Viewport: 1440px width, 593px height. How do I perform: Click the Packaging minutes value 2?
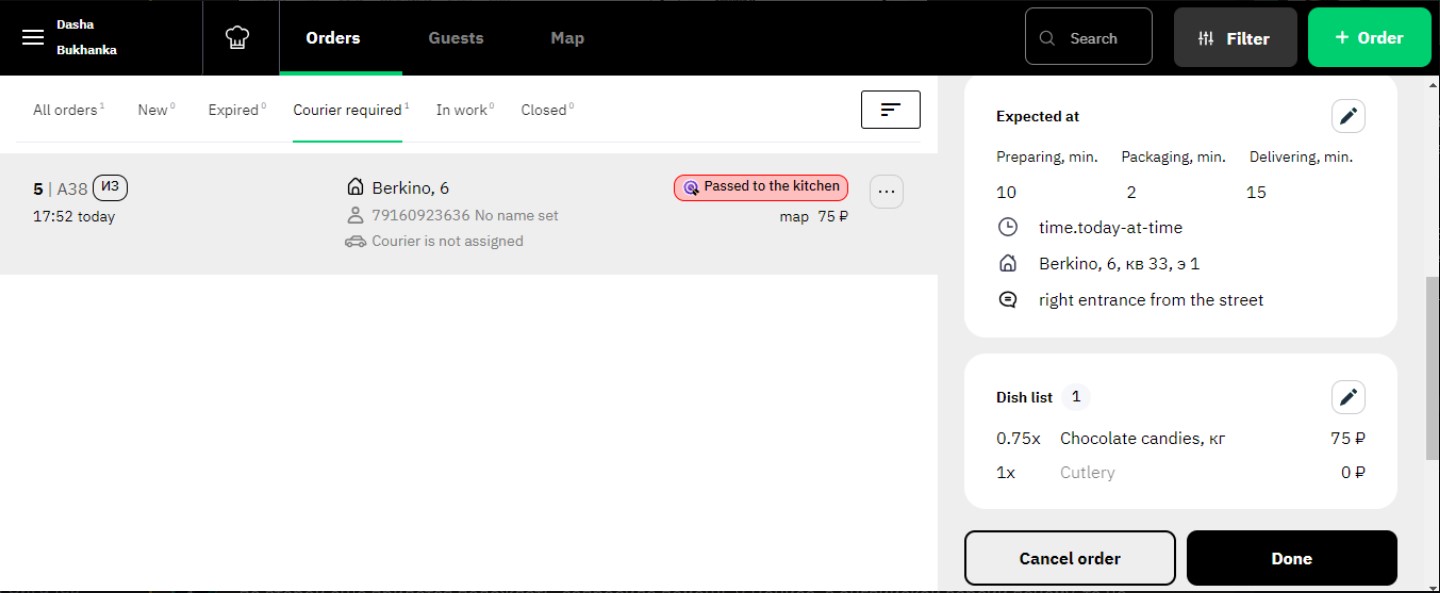1131,192
